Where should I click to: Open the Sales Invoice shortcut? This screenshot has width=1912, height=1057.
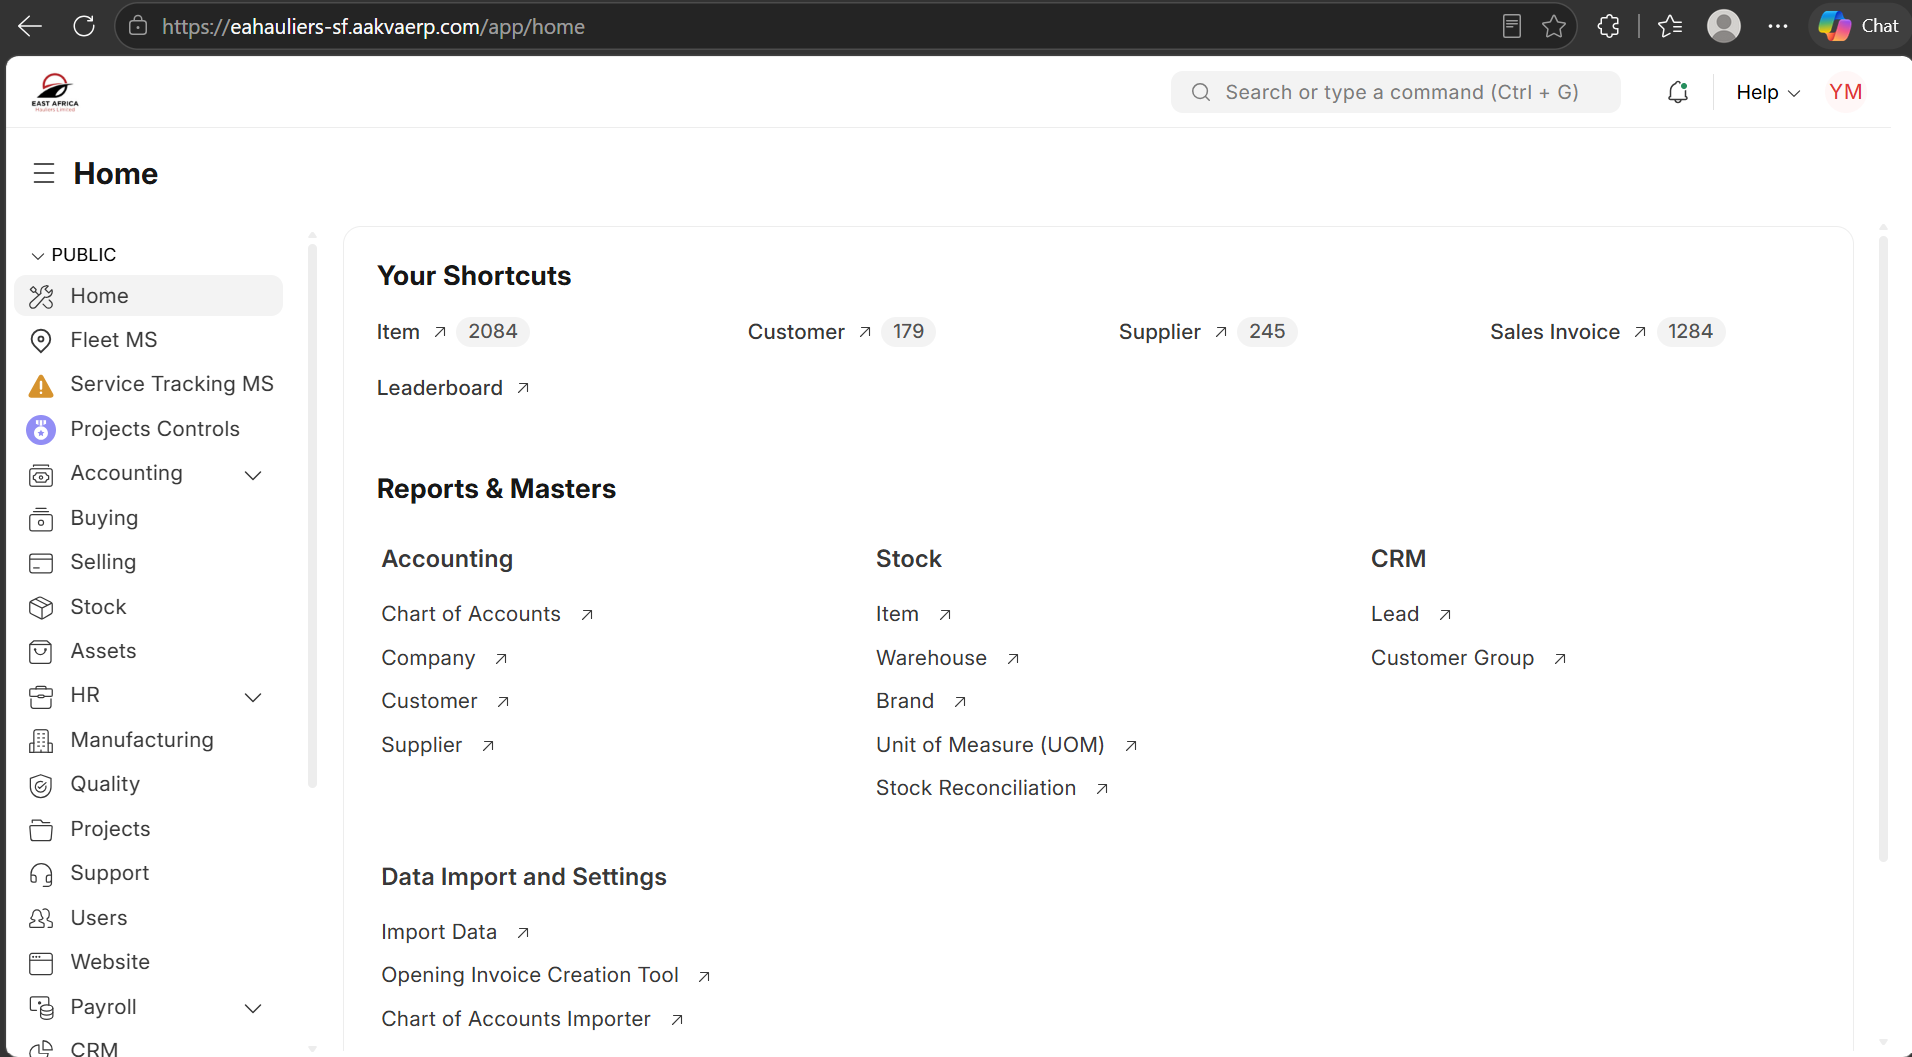(x=1567, y=332)
